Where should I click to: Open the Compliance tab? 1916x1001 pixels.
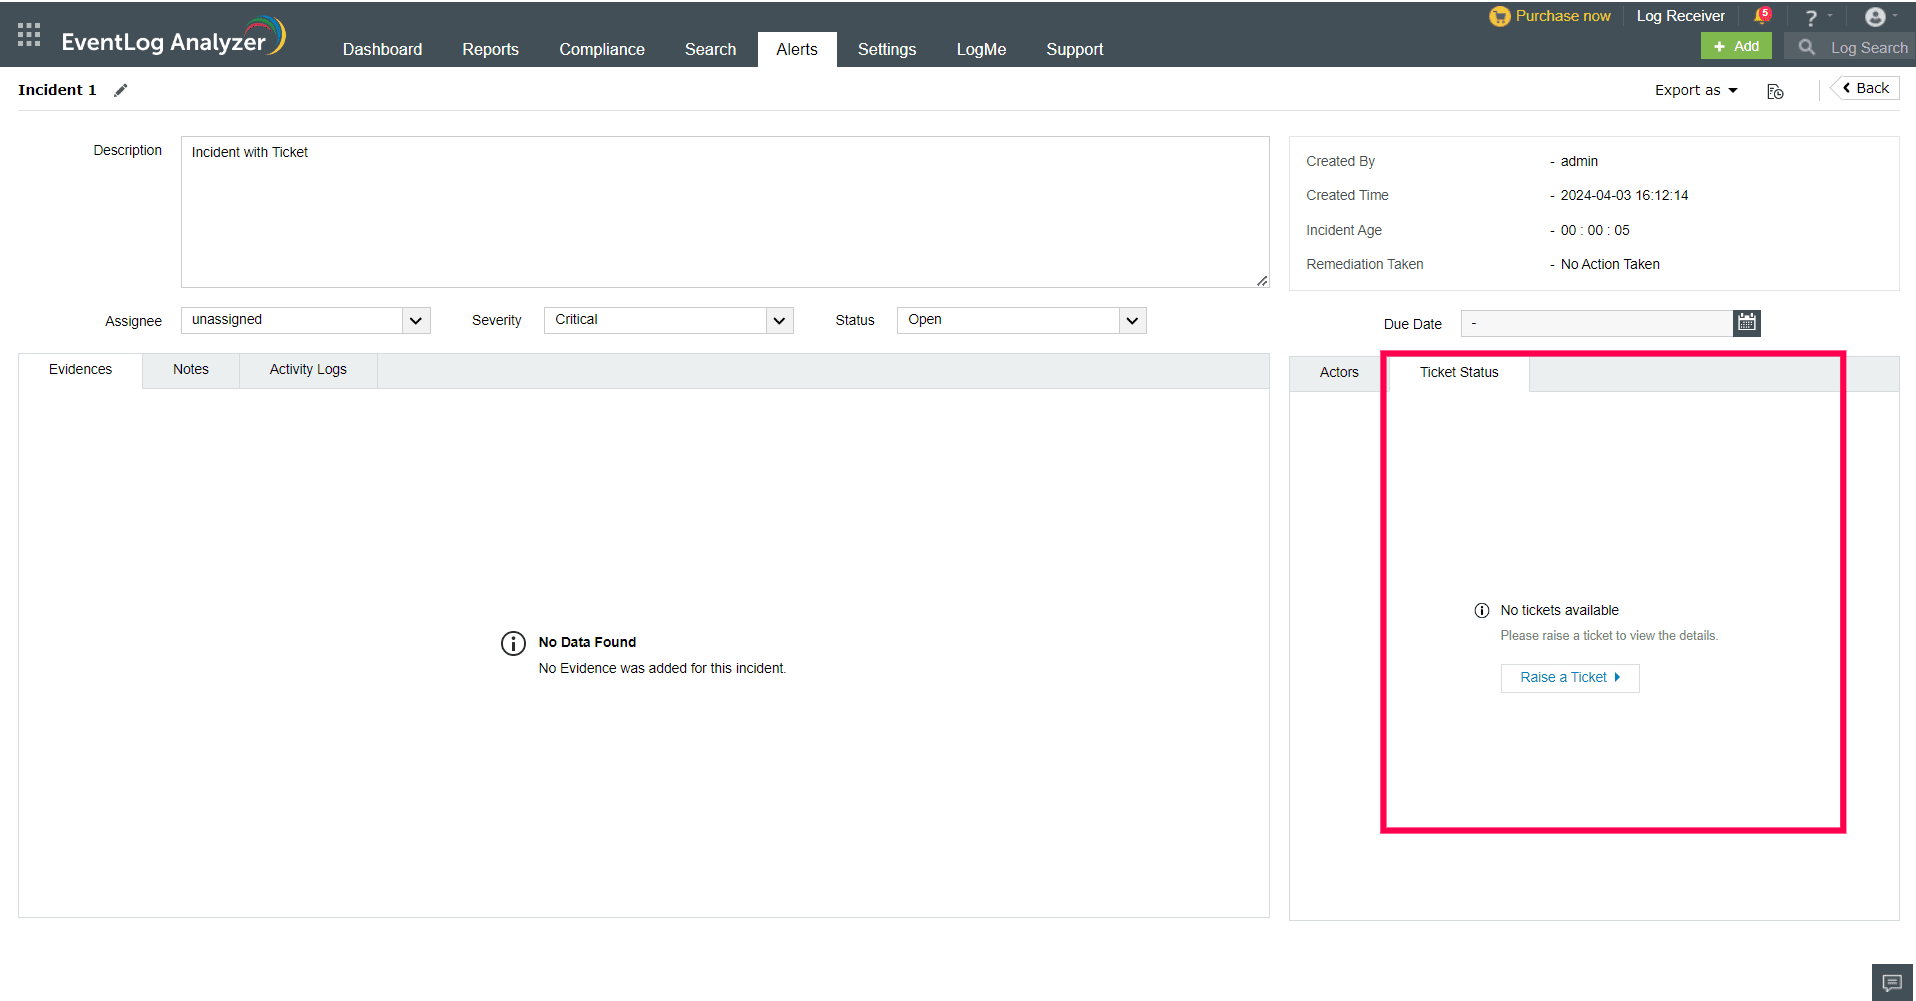pyautogui.click(x=602, y=49)
